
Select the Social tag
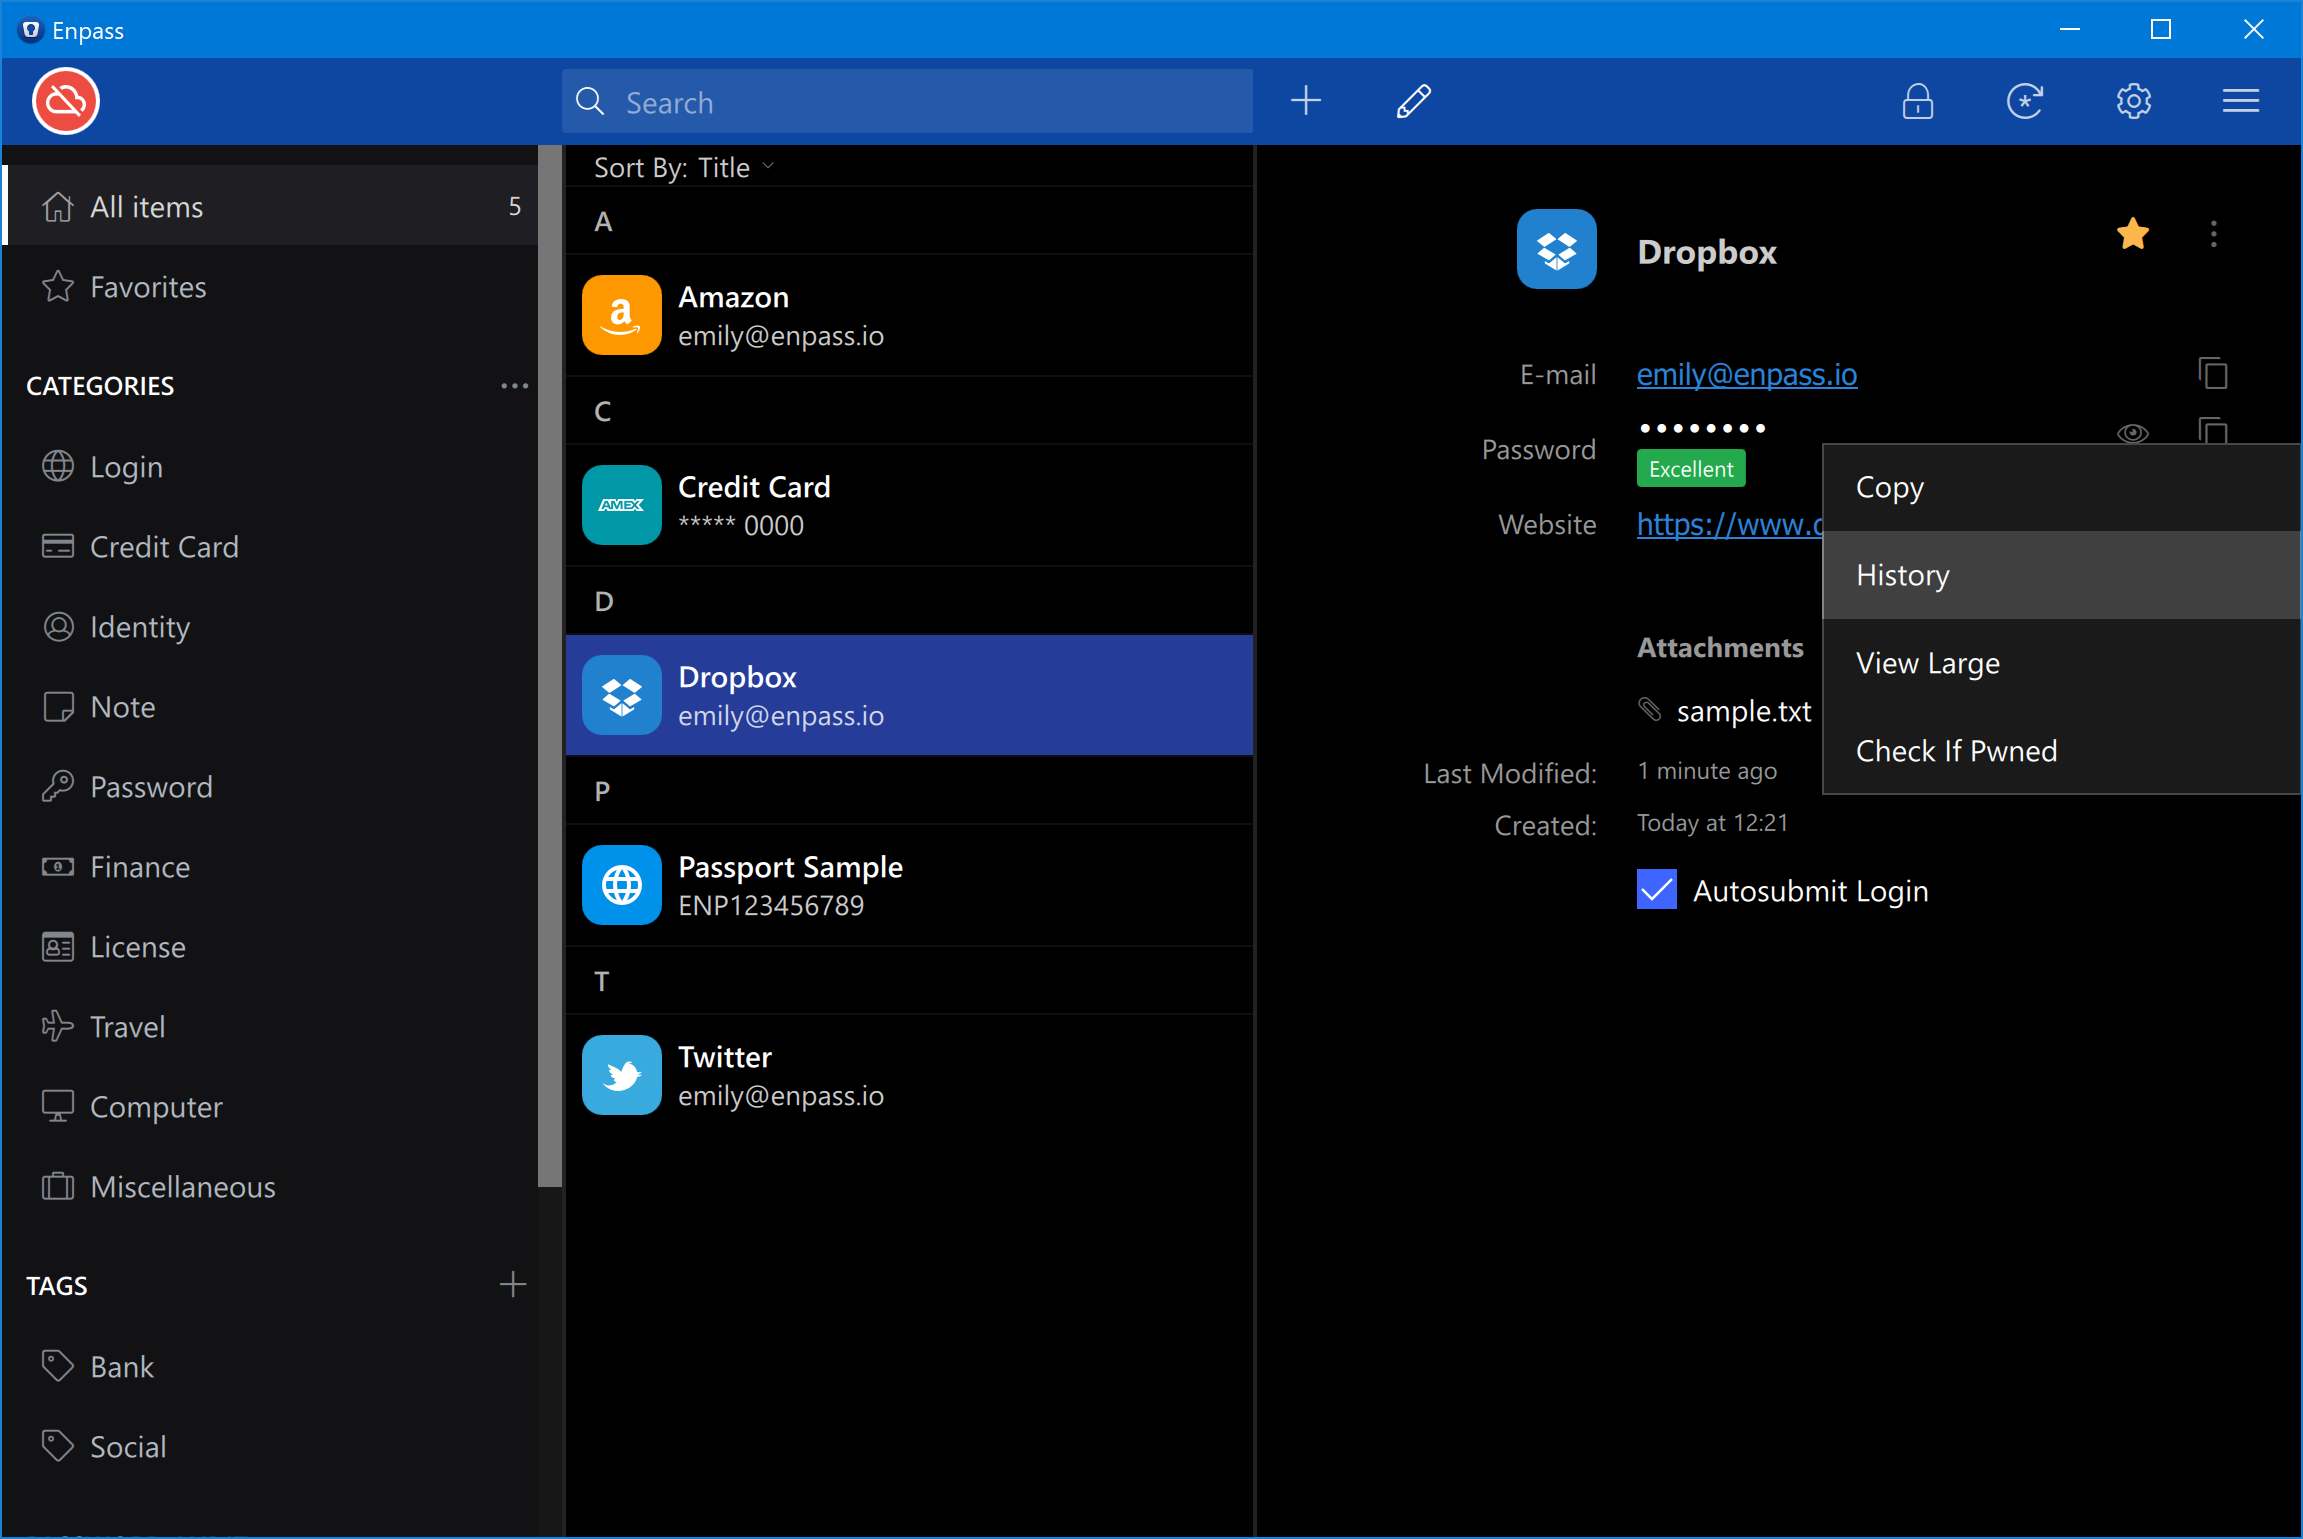(x=270, y=1447)
